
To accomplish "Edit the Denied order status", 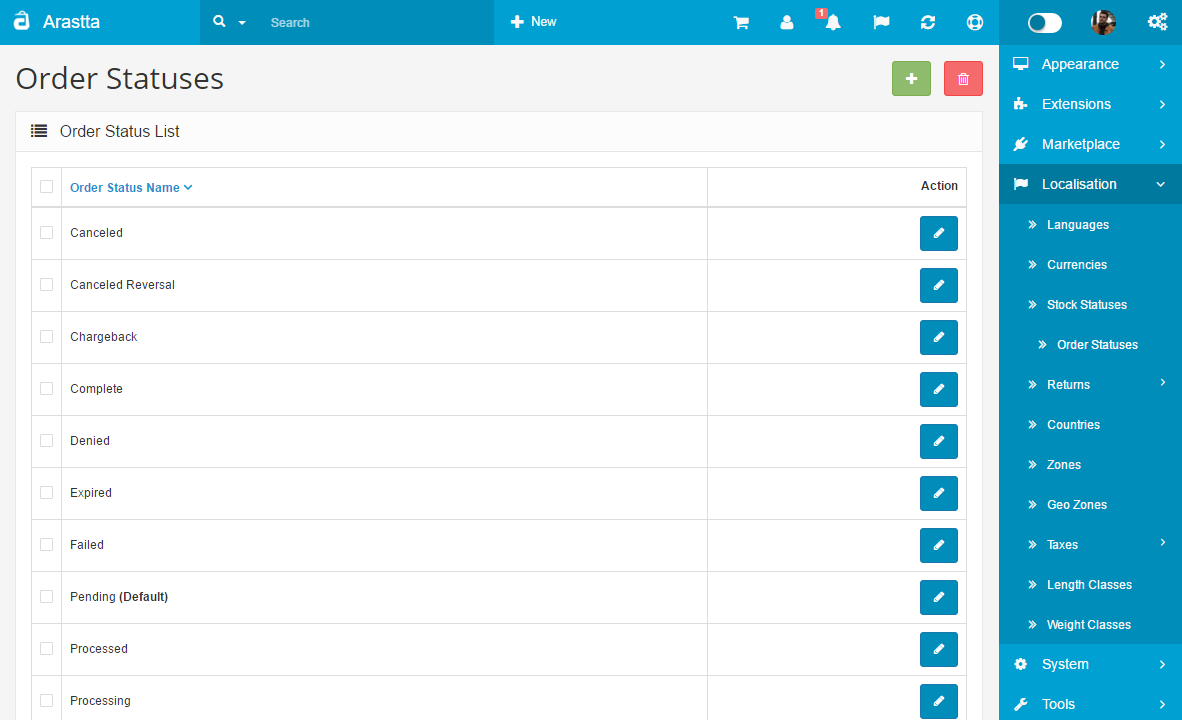I will 939,442.
